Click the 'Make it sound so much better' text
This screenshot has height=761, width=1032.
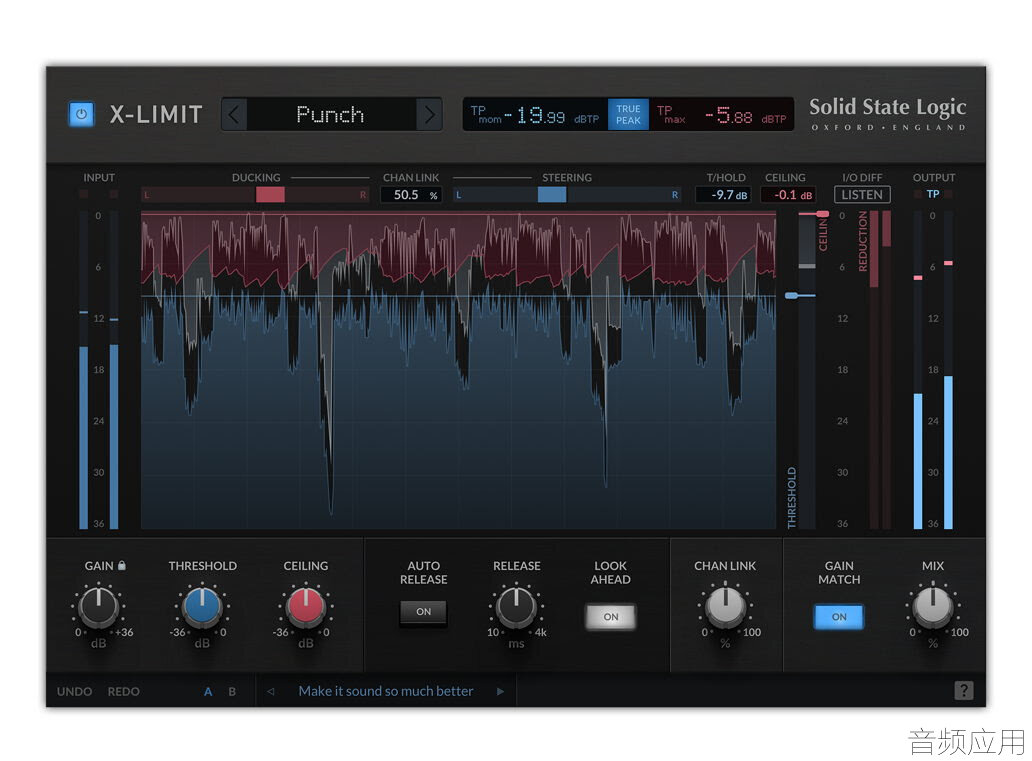(x=386, y=691)
